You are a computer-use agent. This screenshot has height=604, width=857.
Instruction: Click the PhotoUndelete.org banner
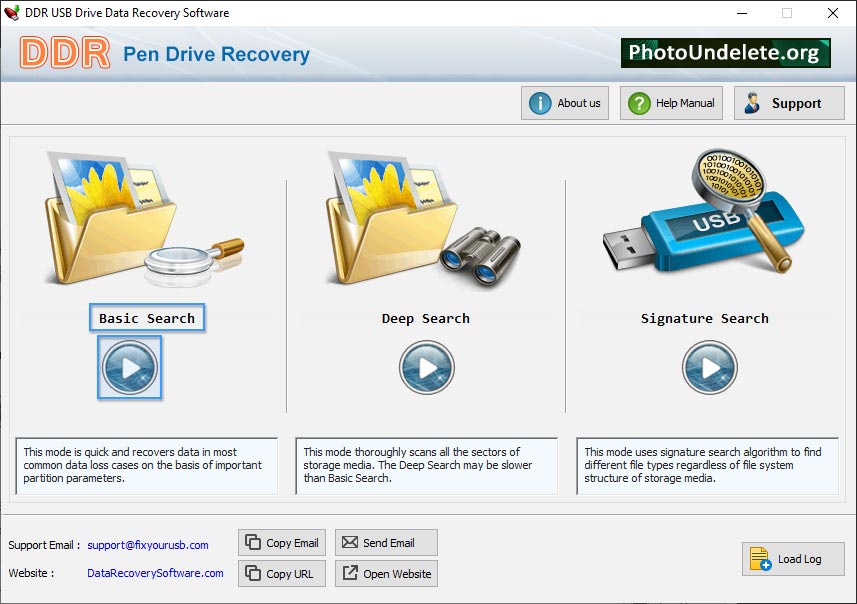726,52
